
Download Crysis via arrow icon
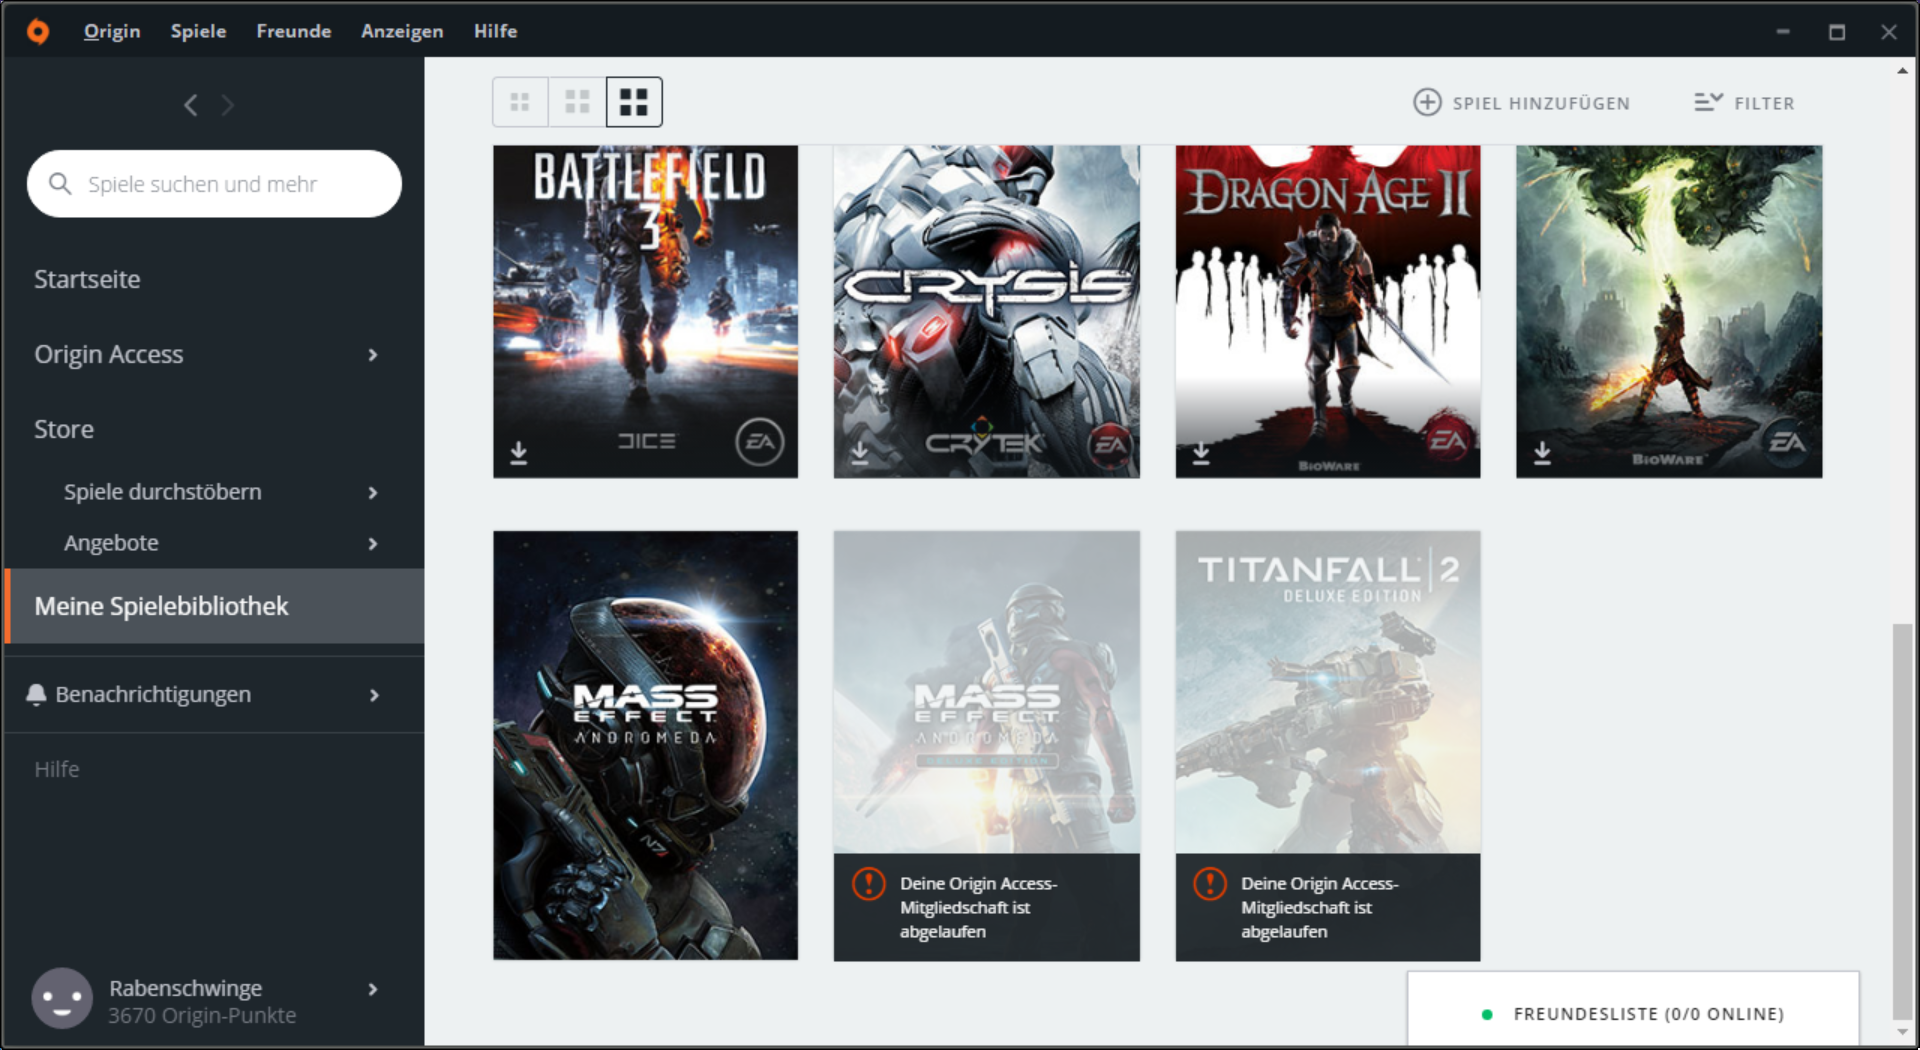coord(860,453)
